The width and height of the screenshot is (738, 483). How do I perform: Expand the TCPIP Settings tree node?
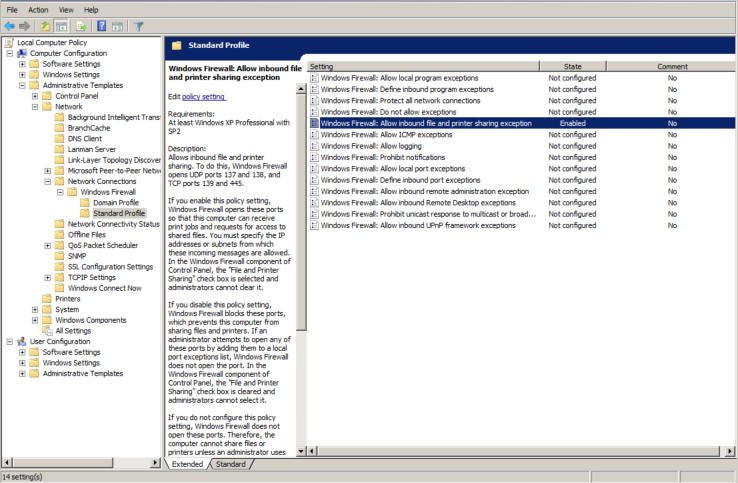pyautogui.click(x=47, y=277)
